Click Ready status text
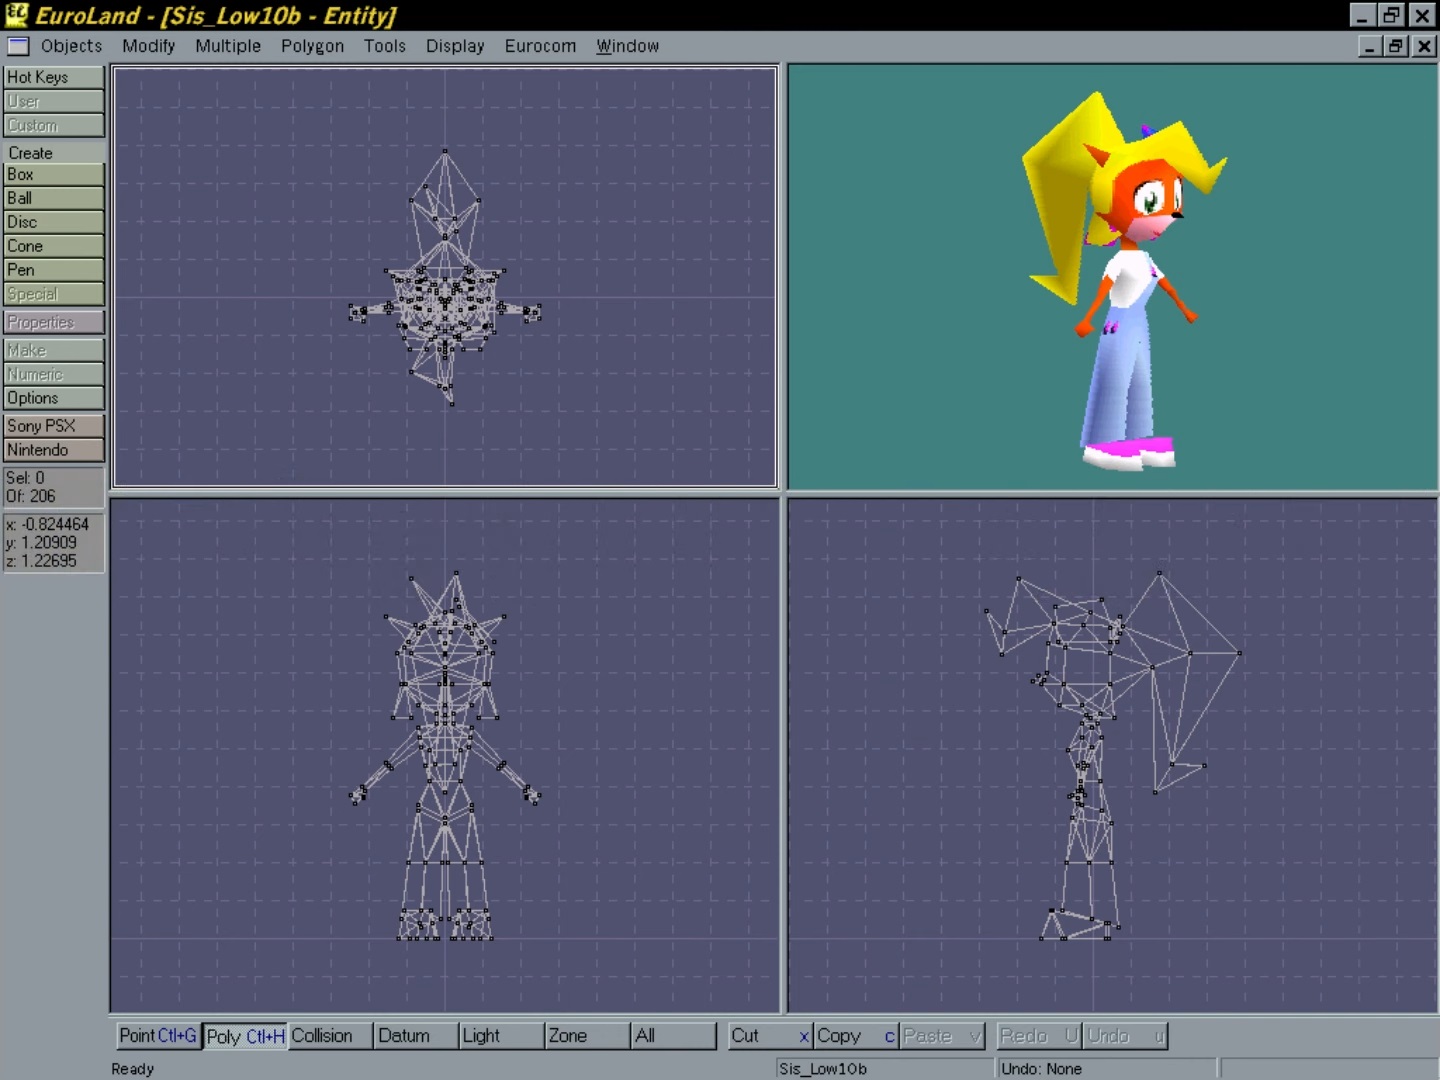Image resolution: width=1440 pixels, height=1080 pixels. point(133,1069)
